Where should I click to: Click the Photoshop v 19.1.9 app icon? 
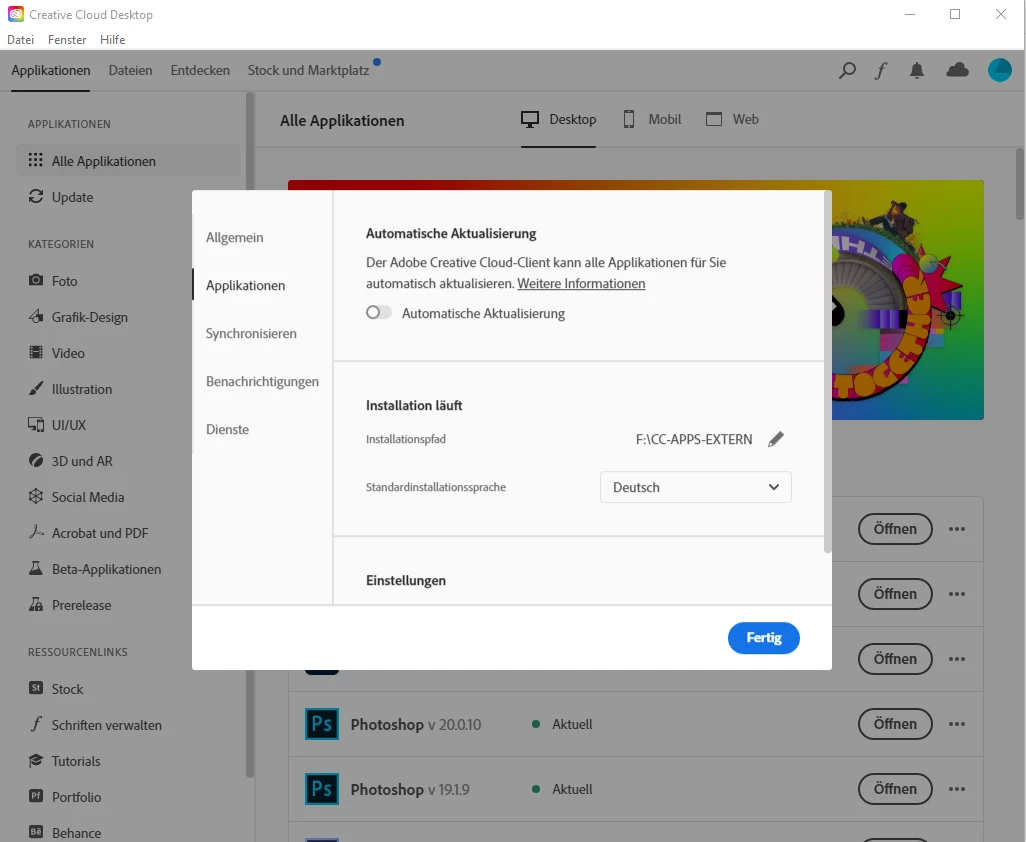[322, 789]
